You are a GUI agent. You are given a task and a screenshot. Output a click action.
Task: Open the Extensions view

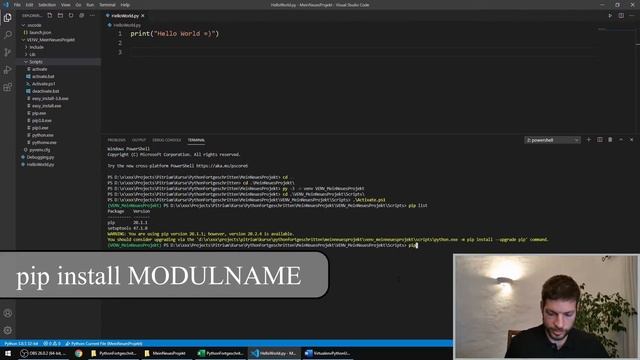pyautogui.click(x=7, y=87)
